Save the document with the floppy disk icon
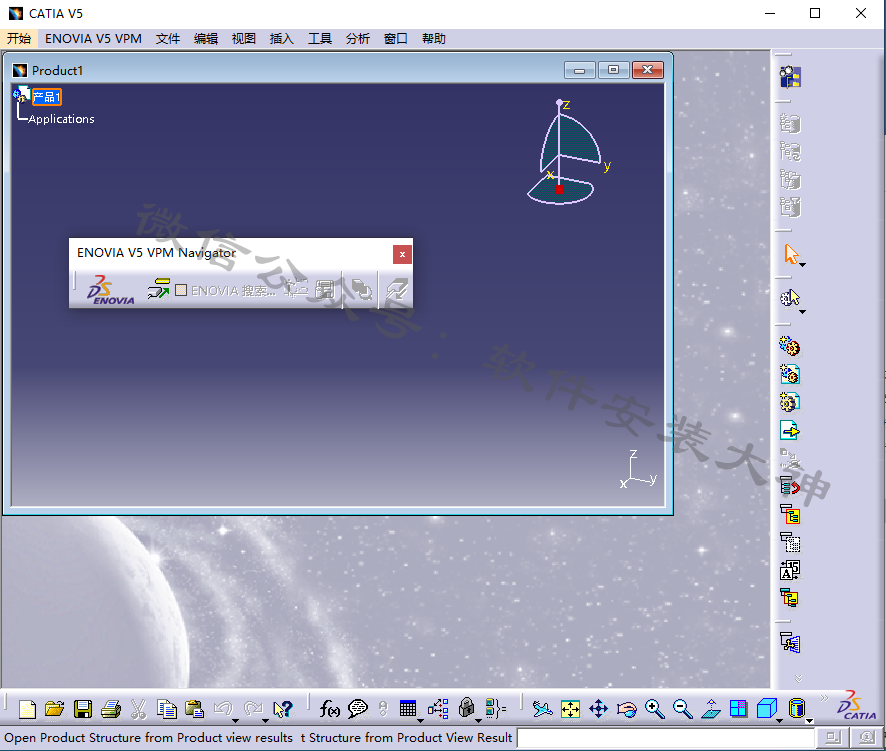This screenshot has width=886, height=751. 83,709
